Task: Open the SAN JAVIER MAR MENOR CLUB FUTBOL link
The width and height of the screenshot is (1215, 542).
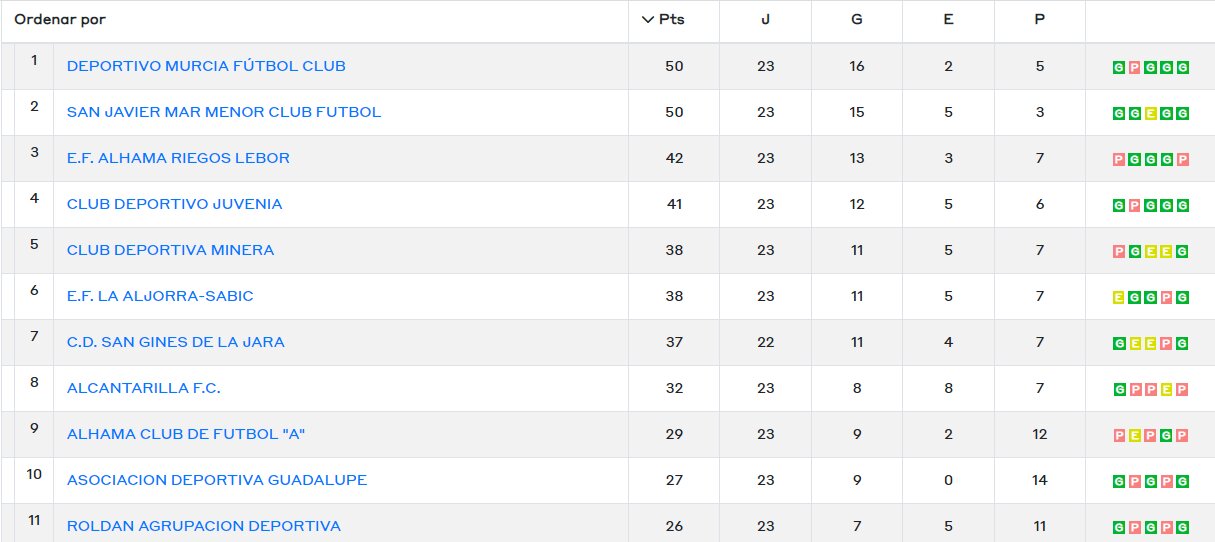Action: pyautogui.click(x=224, y=112)
